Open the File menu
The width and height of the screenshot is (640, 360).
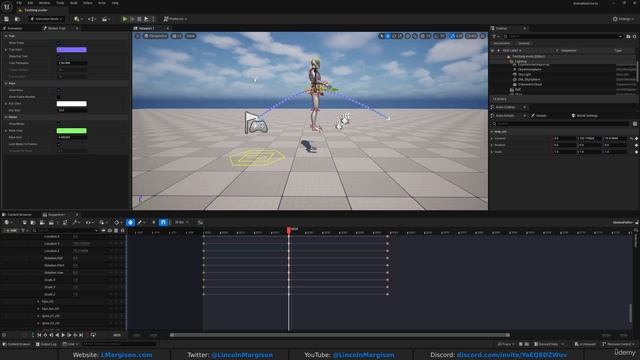point(19,3)
